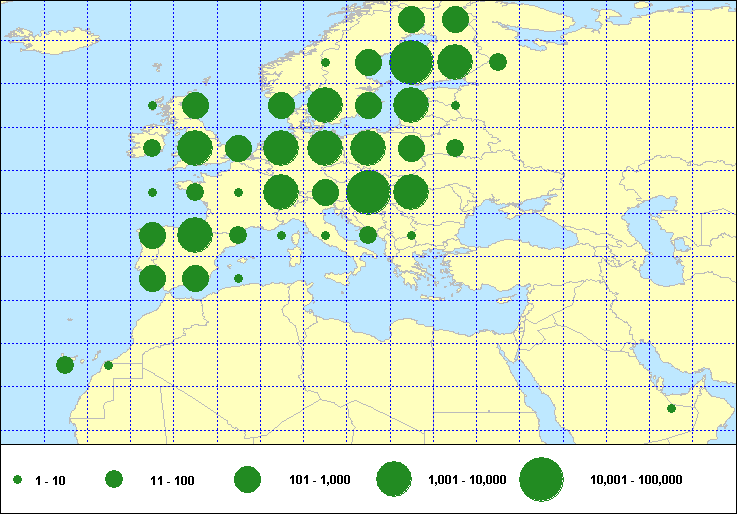This screenshot has width=737, height=514.
Task: Click the 11 - 100 legend circle
Action: point(114,480)
